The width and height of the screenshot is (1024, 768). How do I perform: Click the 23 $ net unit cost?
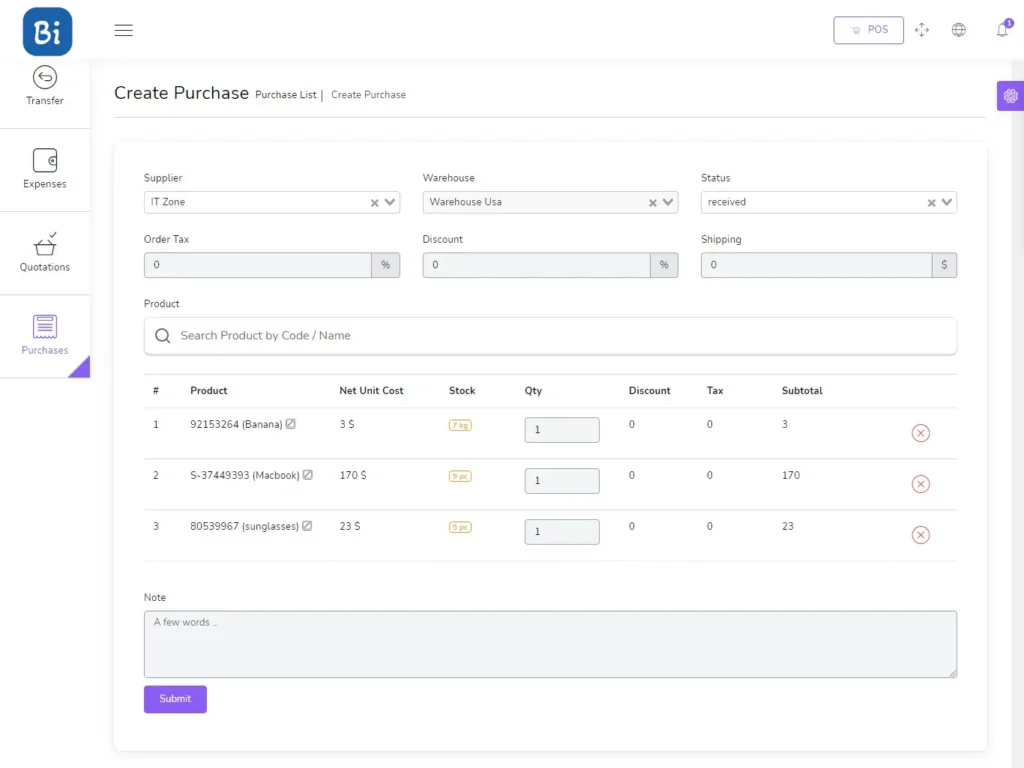point(349,526)
